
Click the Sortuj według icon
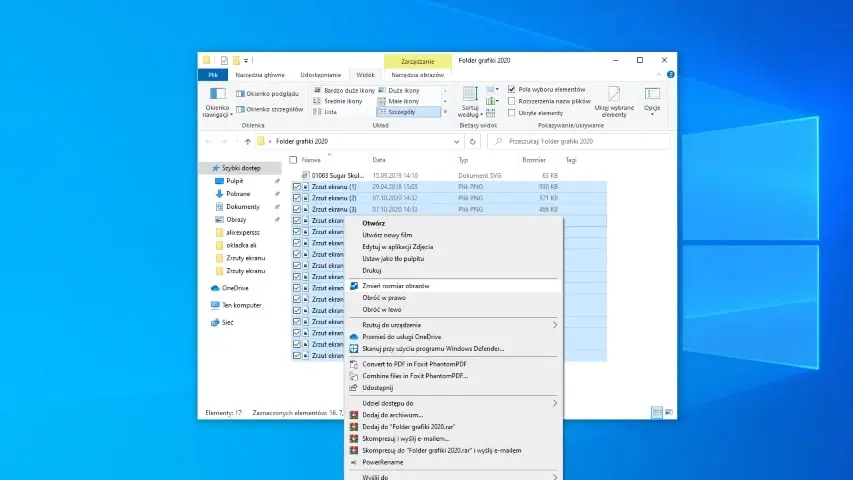(468, 95)
